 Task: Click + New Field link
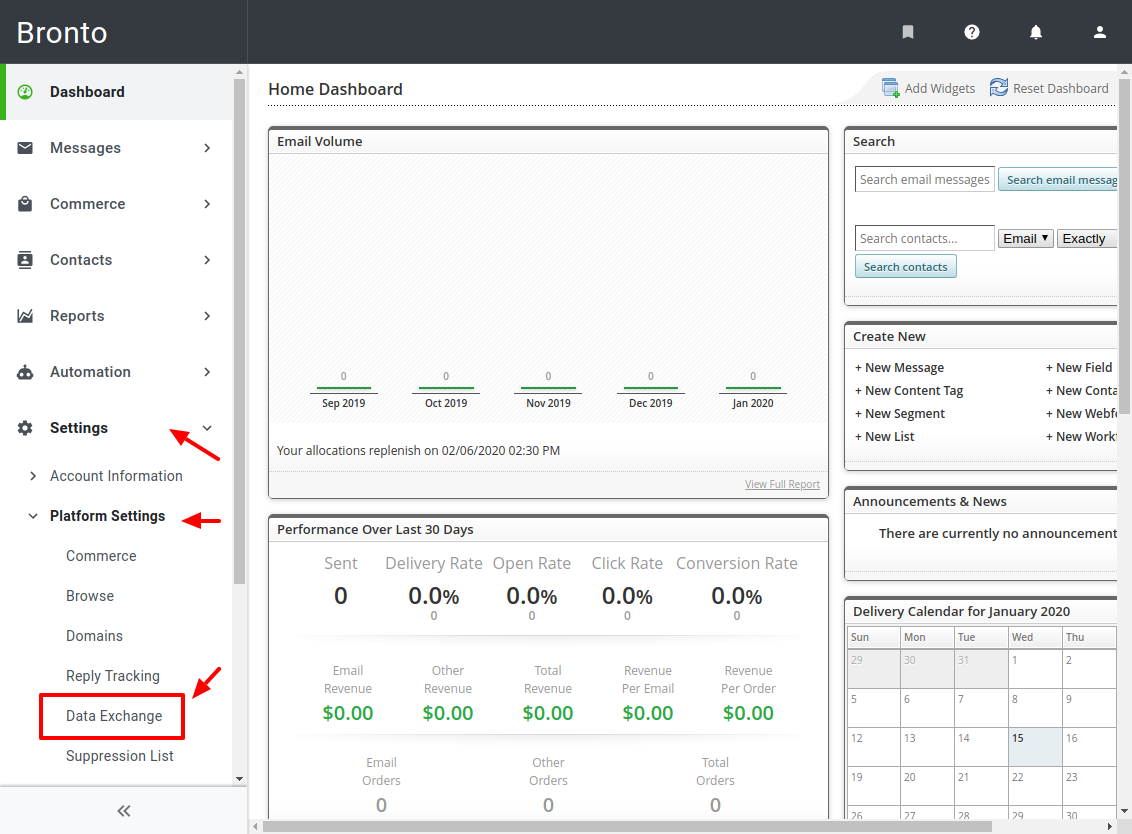point(1079,368)
